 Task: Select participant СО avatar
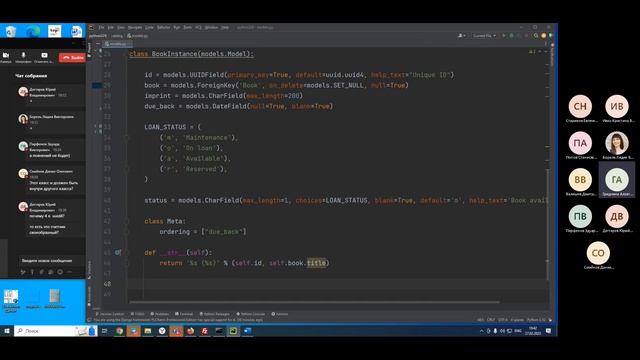point(598,253)
